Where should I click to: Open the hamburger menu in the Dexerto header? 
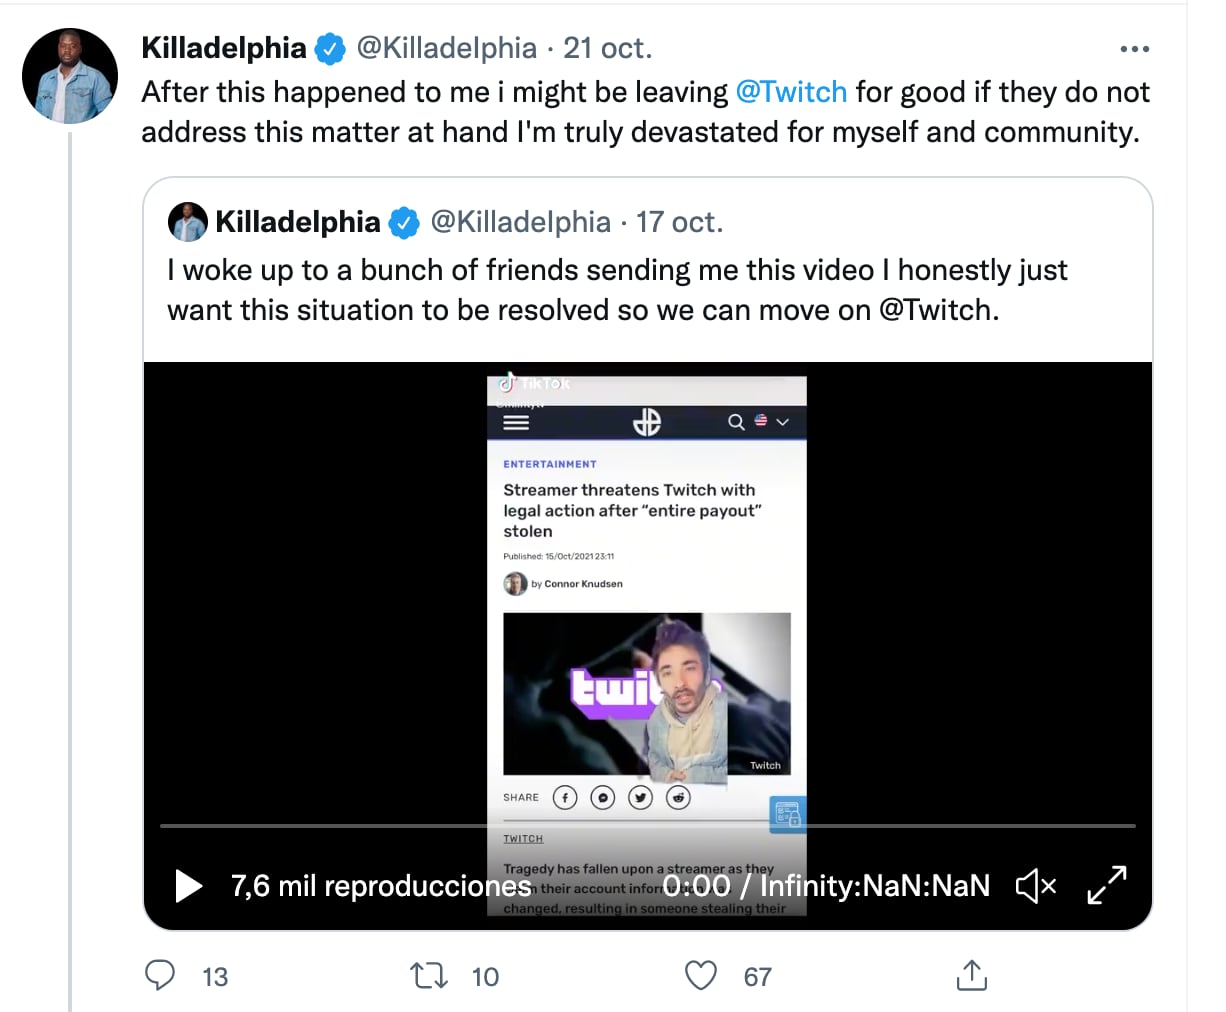516,422
